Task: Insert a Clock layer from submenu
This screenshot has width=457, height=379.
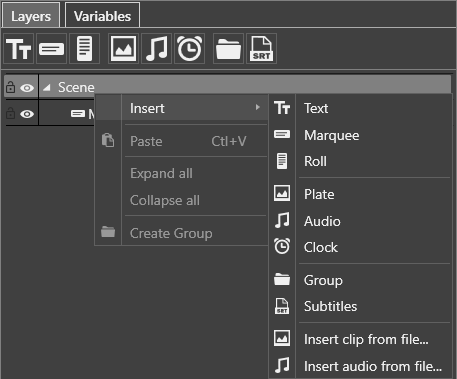Action: coord(361,247)
